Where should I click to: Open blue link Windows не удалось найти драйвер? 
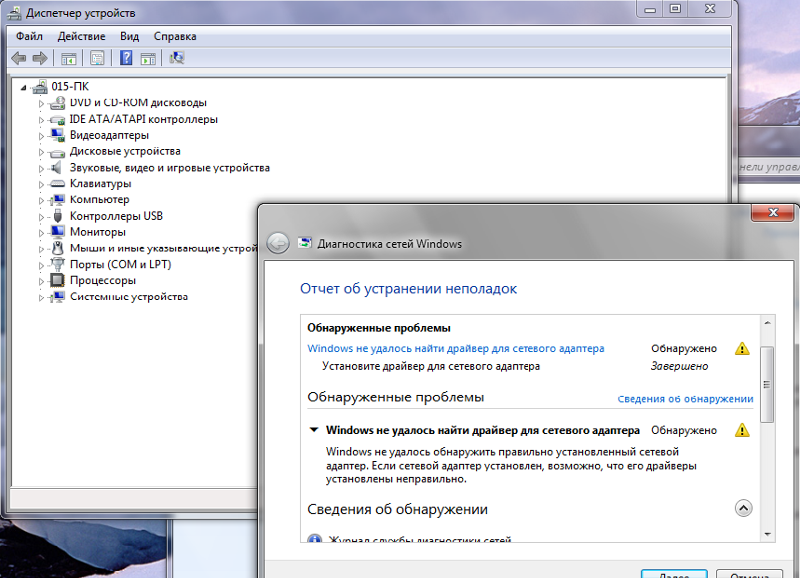(456, 348)
